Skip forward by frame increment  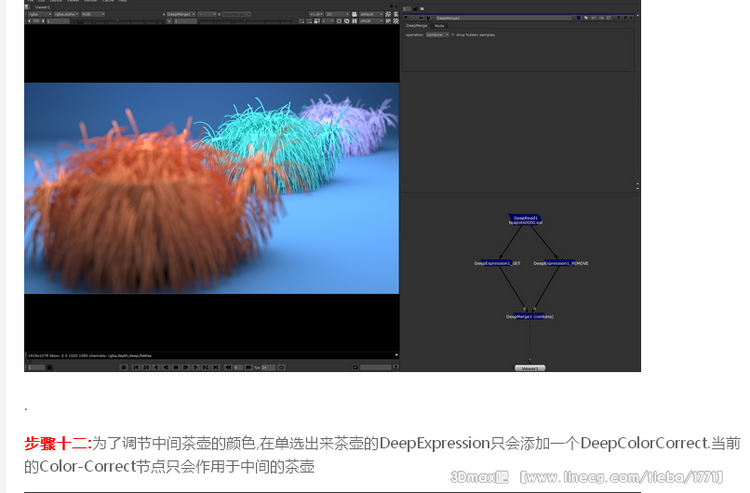[249, 367]
